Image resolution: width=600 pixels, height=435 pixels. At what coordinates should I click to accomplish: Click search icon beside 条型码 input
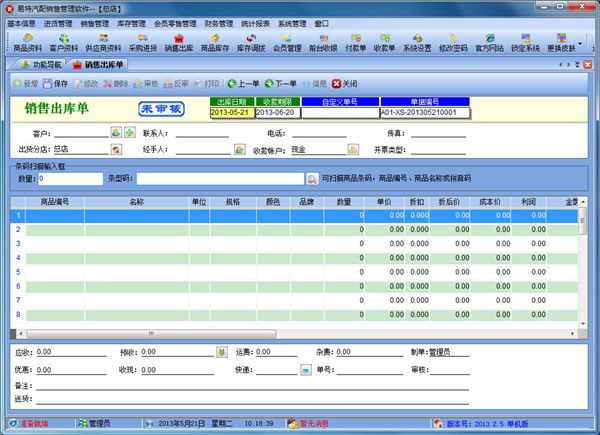click(x=313, y=179)
